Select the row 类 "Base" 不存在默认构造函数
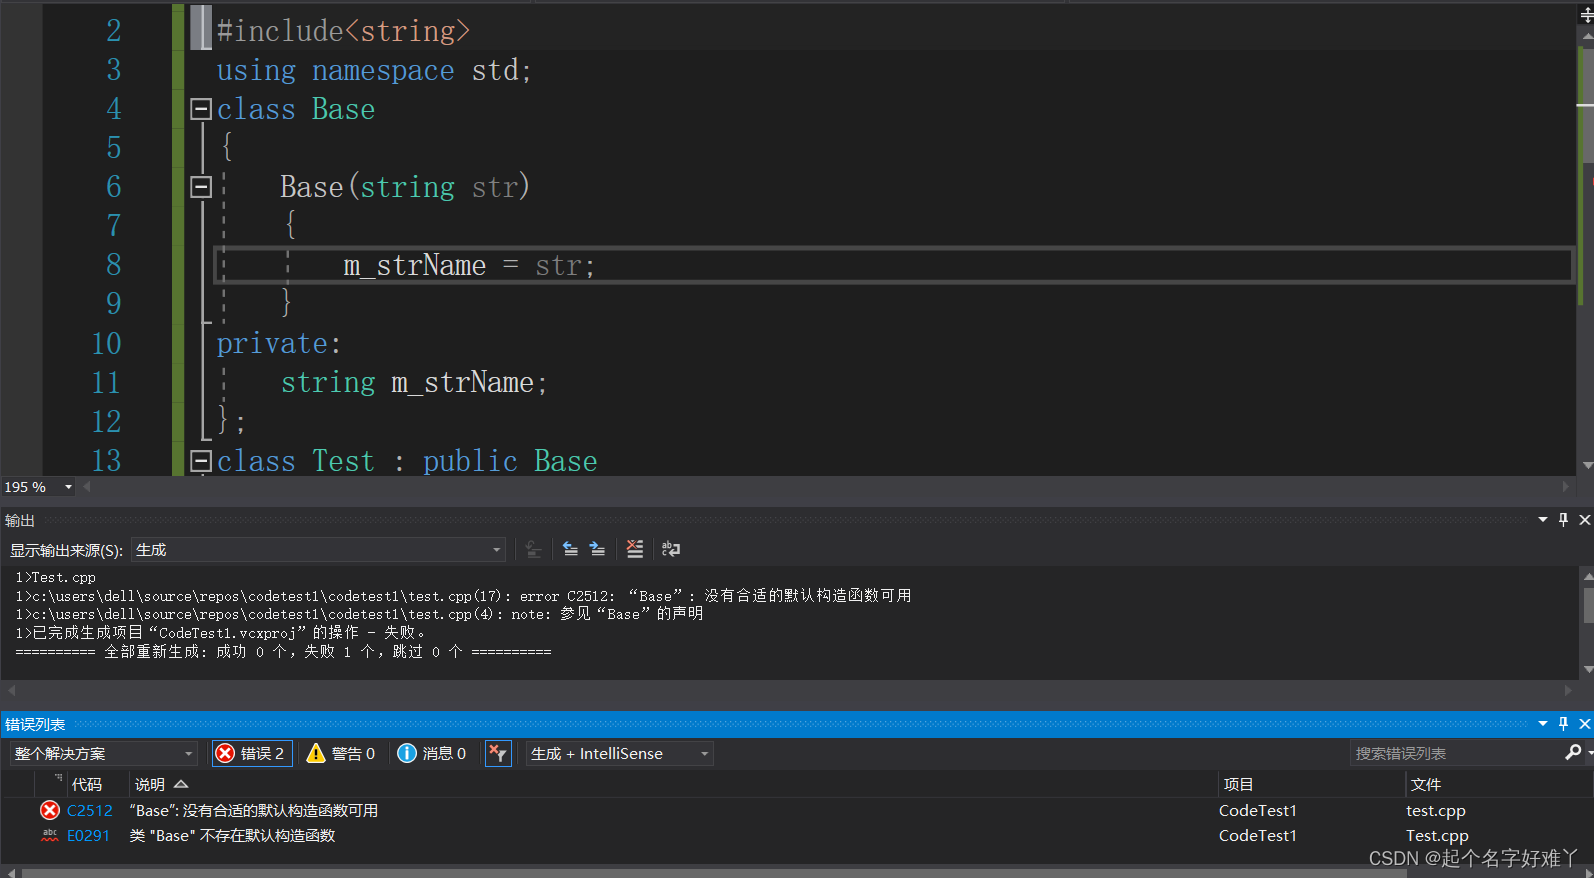 797,836
